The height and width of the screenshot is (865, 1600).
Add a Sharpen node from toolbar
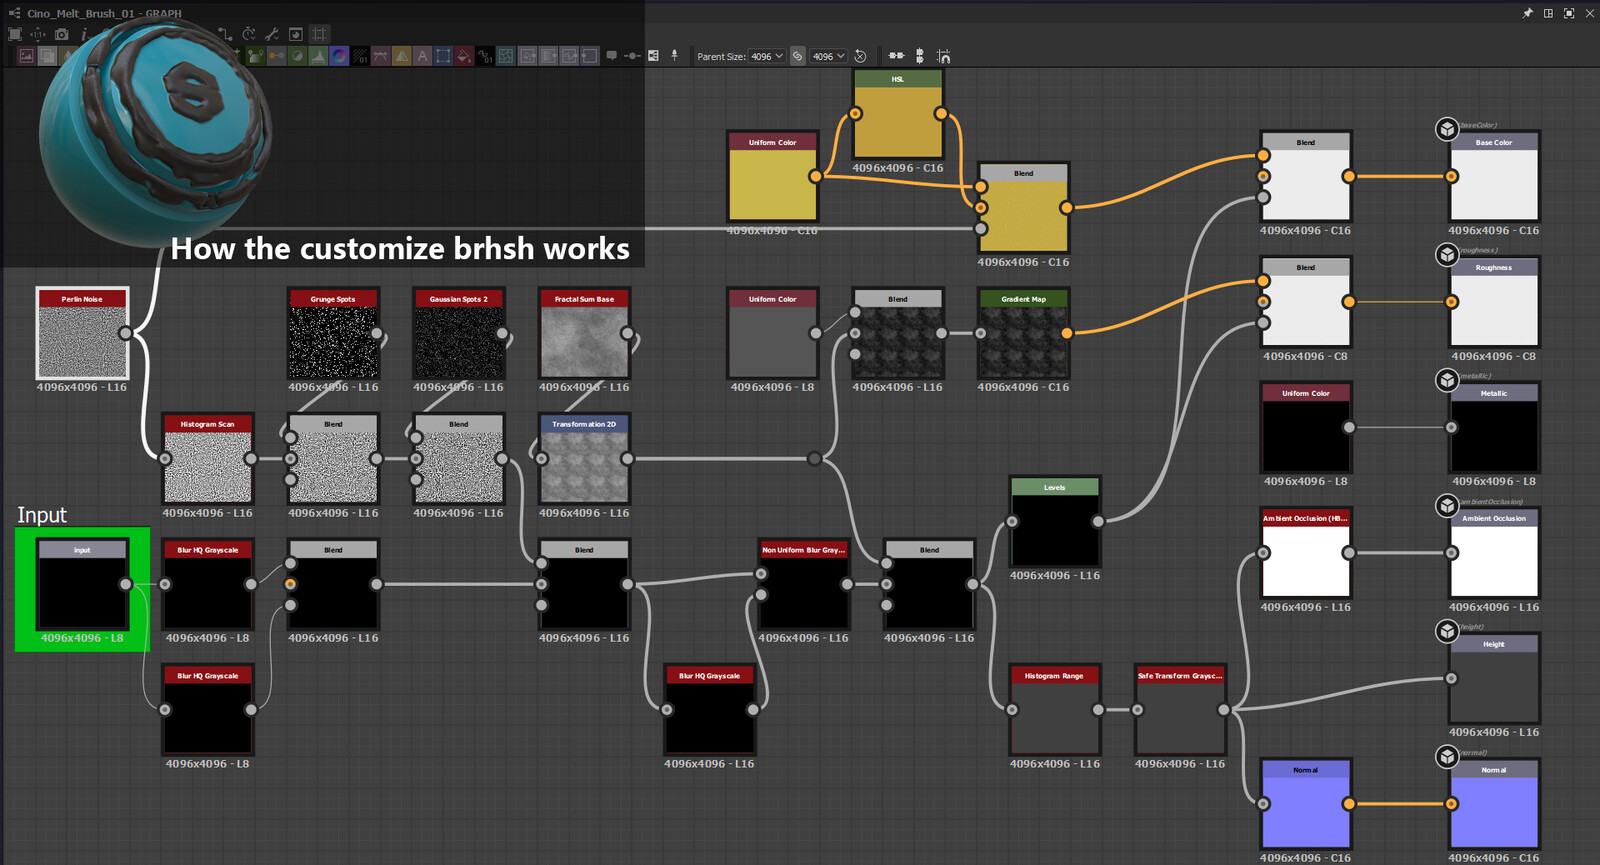coord(401,56)
